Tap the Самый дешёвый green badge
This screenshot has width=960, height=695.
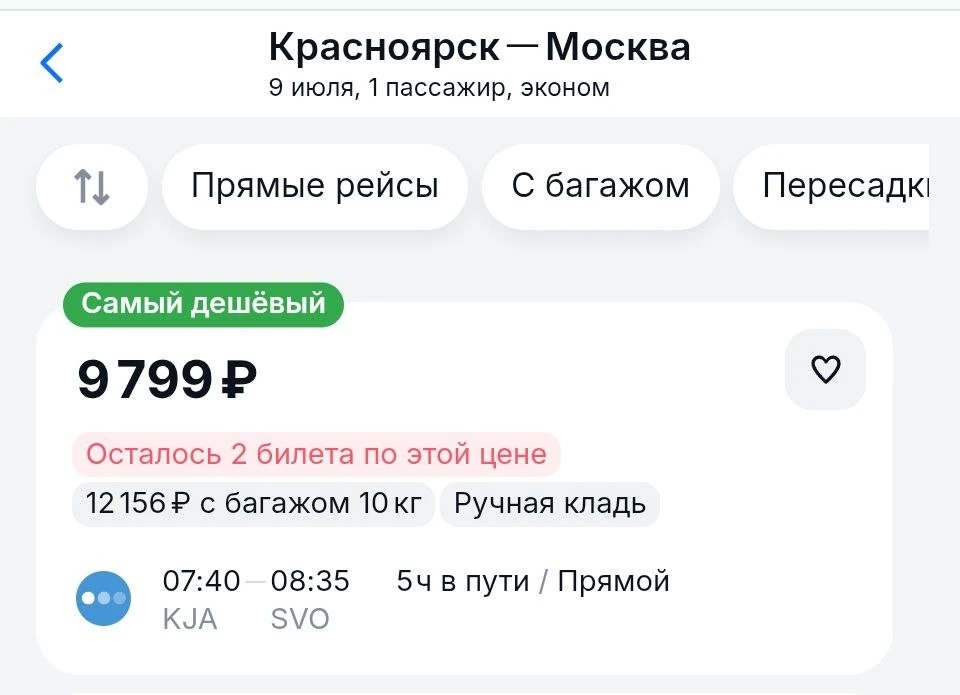[x=203, y=304]
